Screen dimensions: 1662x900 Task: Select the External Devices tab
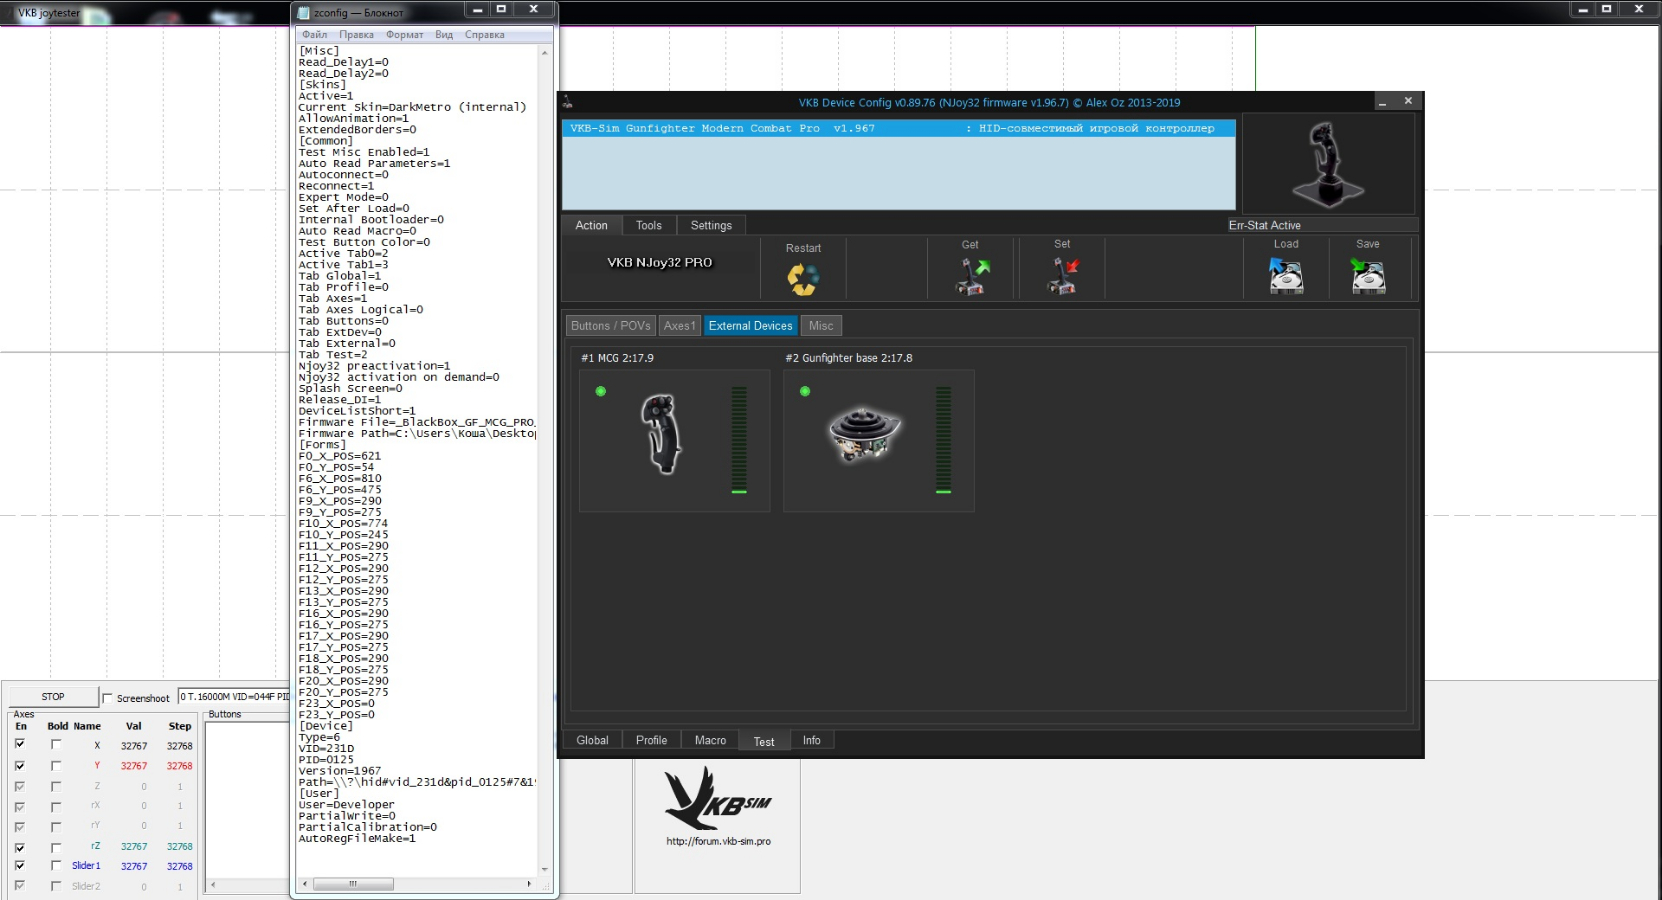click(x=751, y=326)
